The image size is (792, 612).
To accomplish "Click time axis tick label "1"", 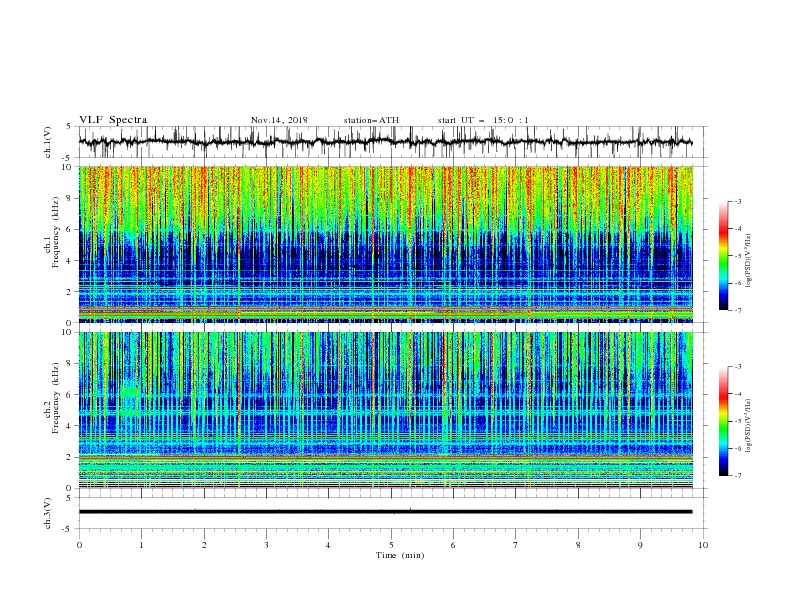I will click(x=141, y=545).
